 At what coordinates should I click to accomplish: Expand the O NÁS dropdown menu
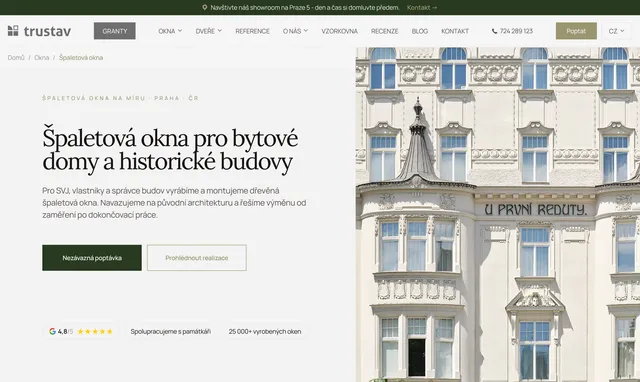pyautogui.click(x=296, y=31)
